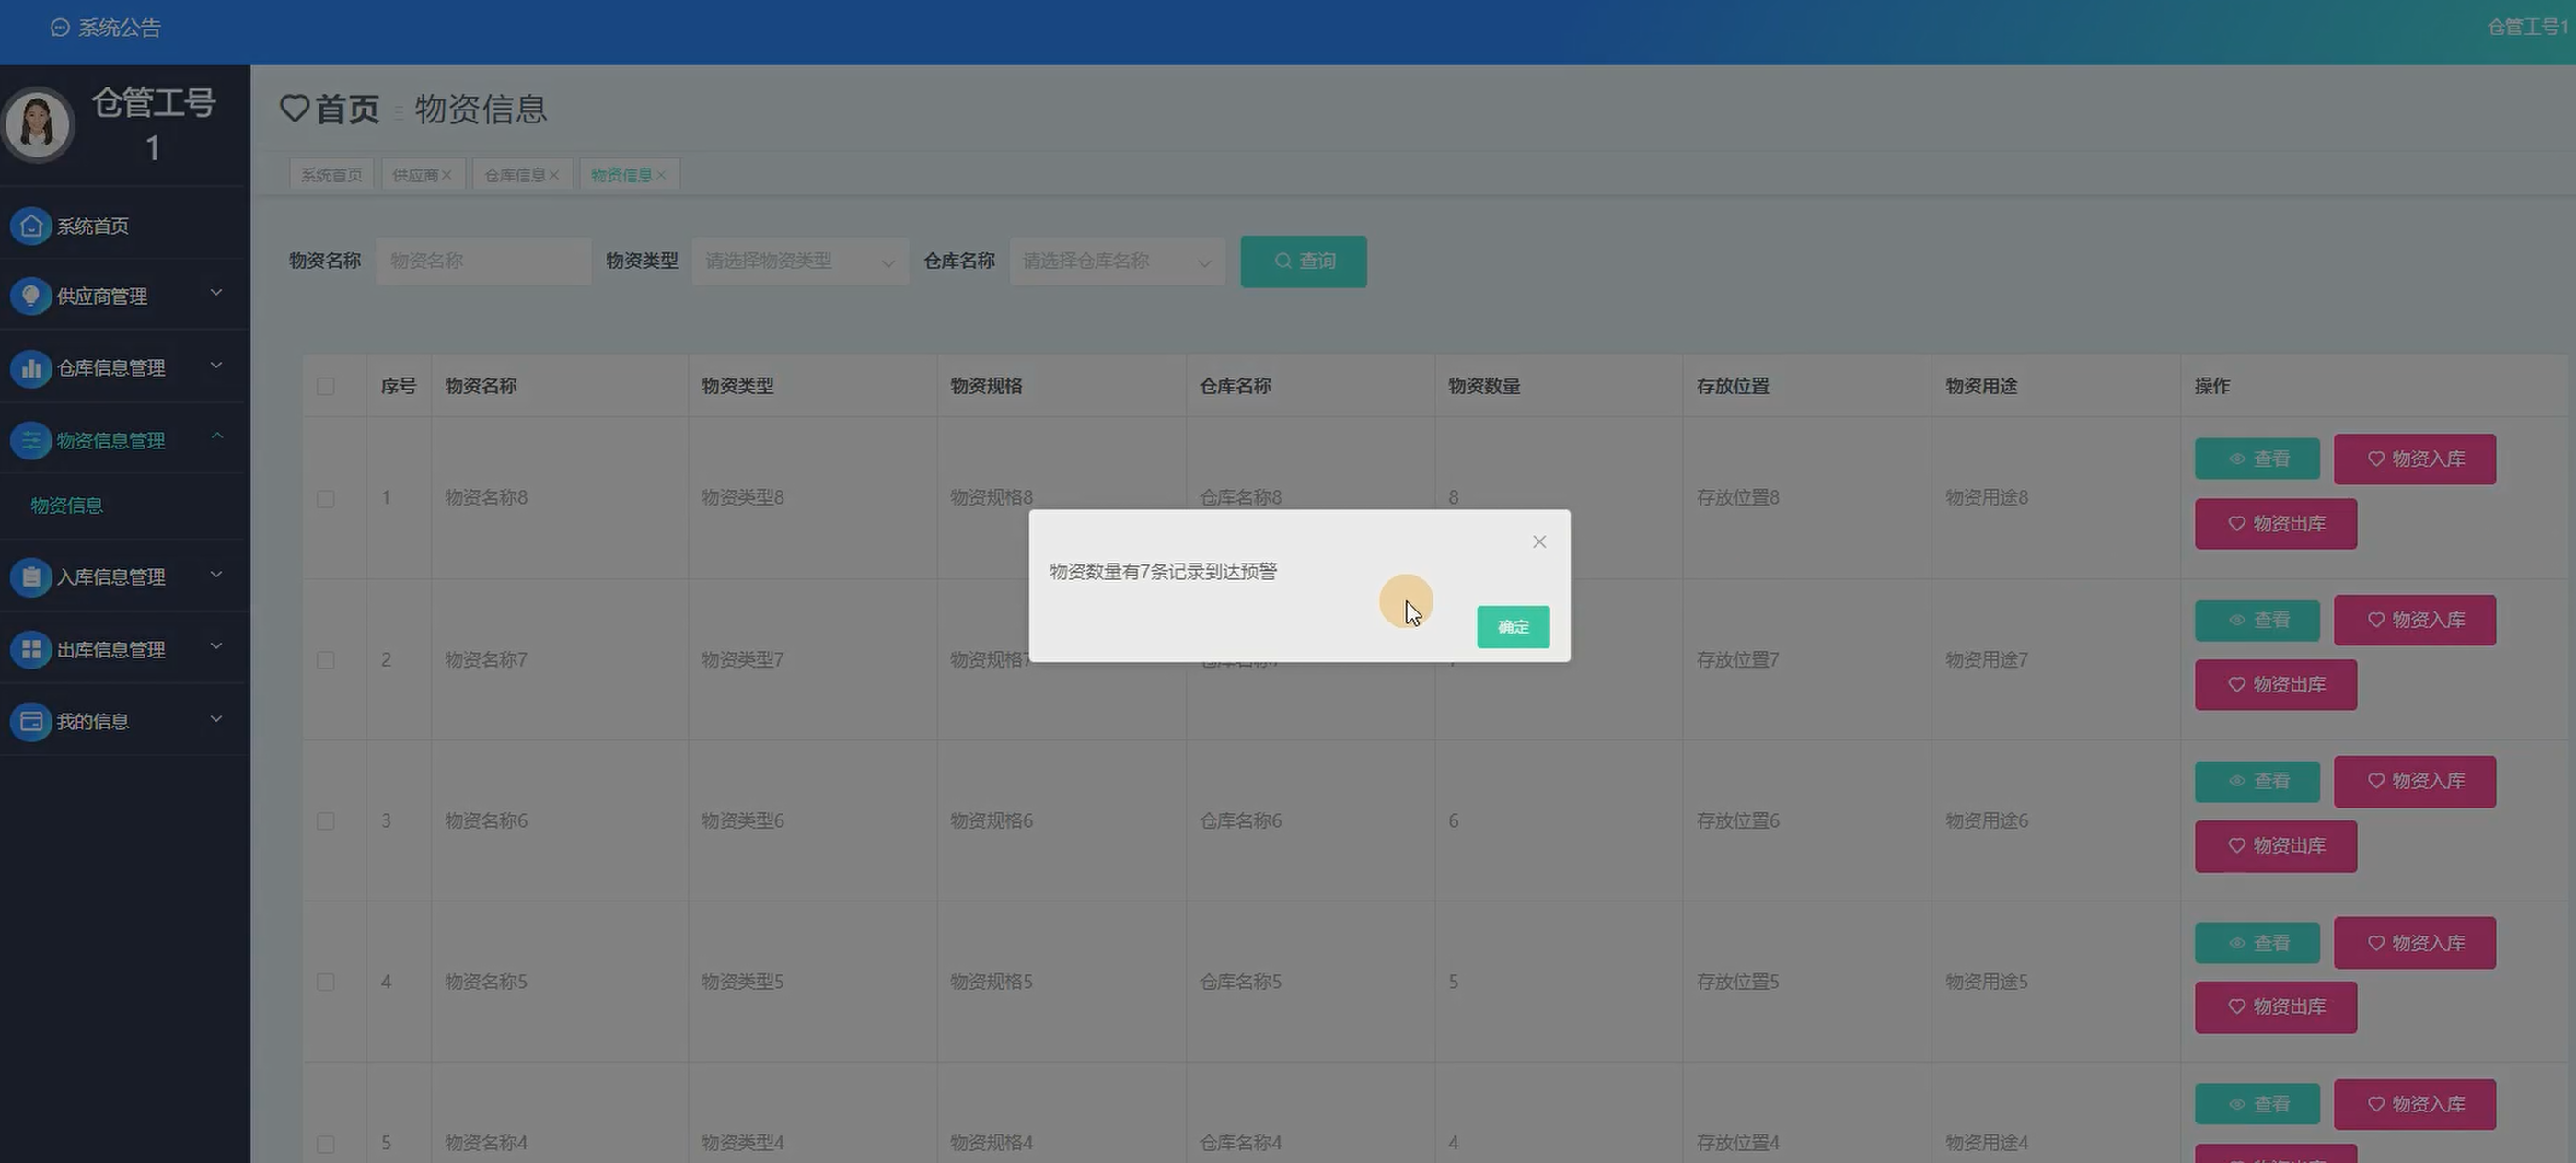2576x1163 pixels.
Task: Click the 仓库信息管理 chart icon
Action: pos(31,368)
